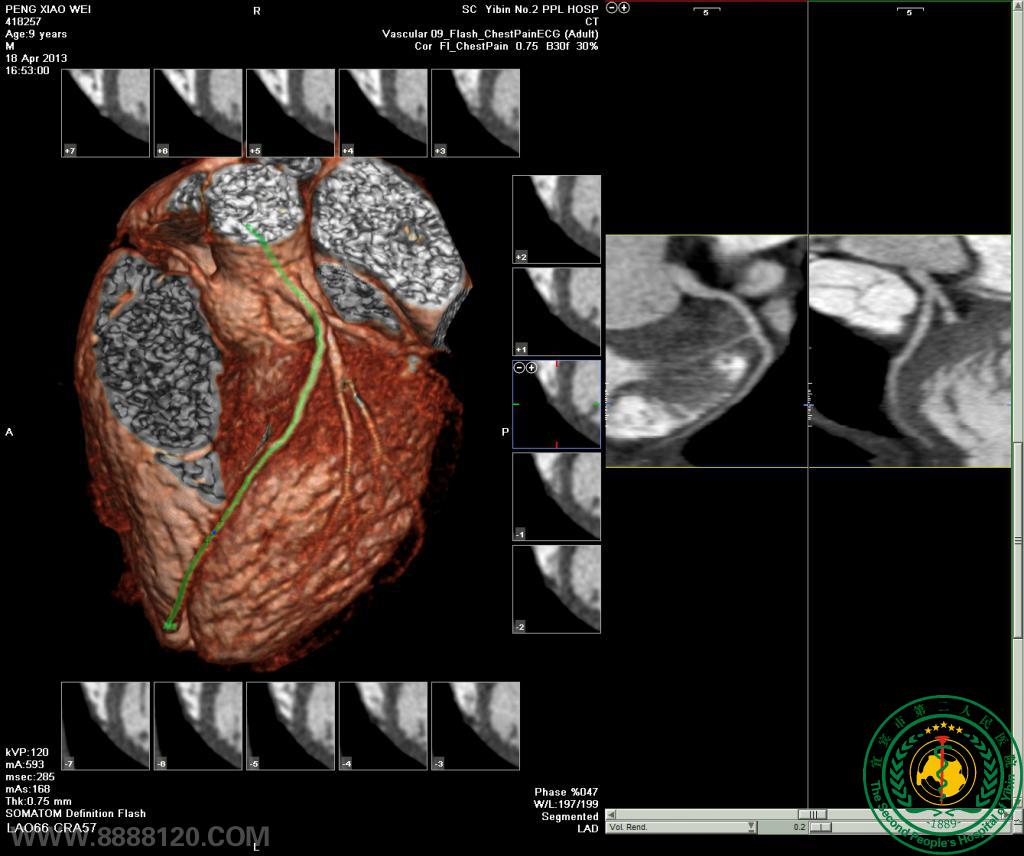Open the Vol. Rend. dropdown

pos(752,827)
